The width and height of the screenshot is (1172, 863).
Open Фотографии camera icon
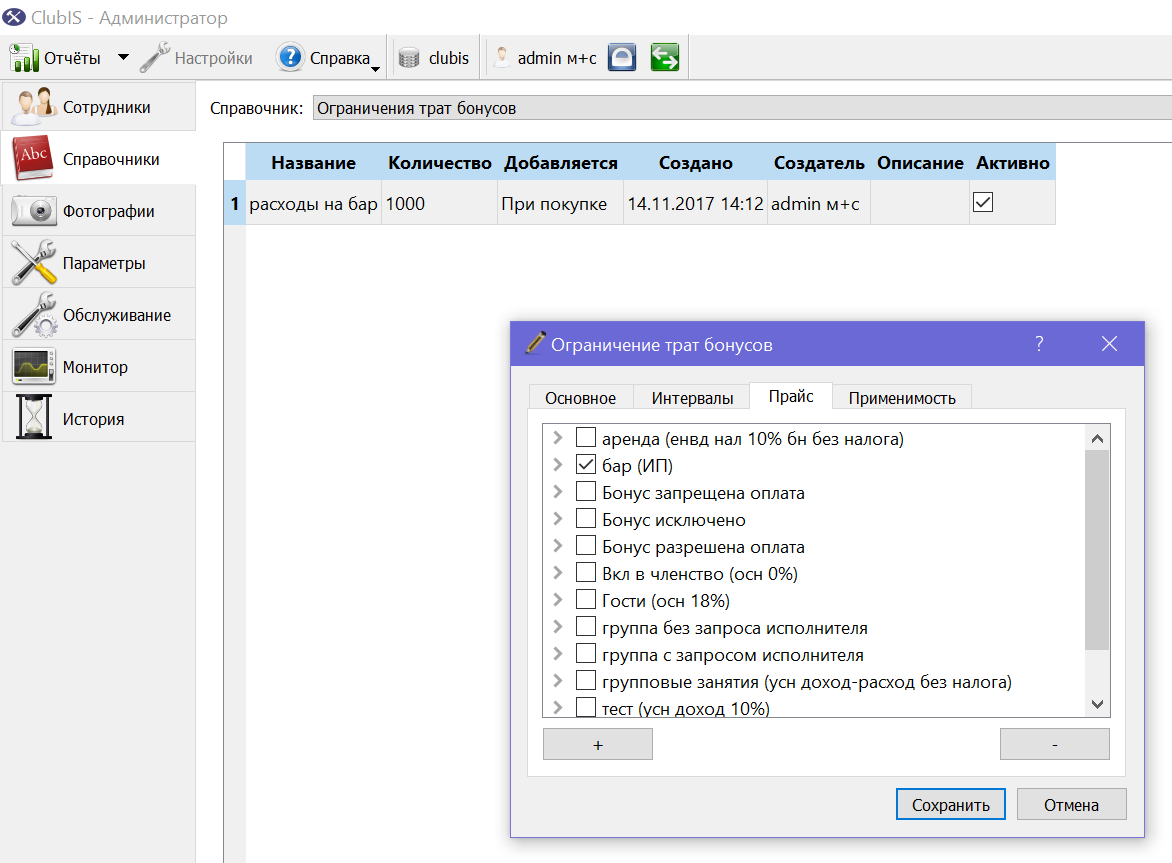click(x=34, y=211)
